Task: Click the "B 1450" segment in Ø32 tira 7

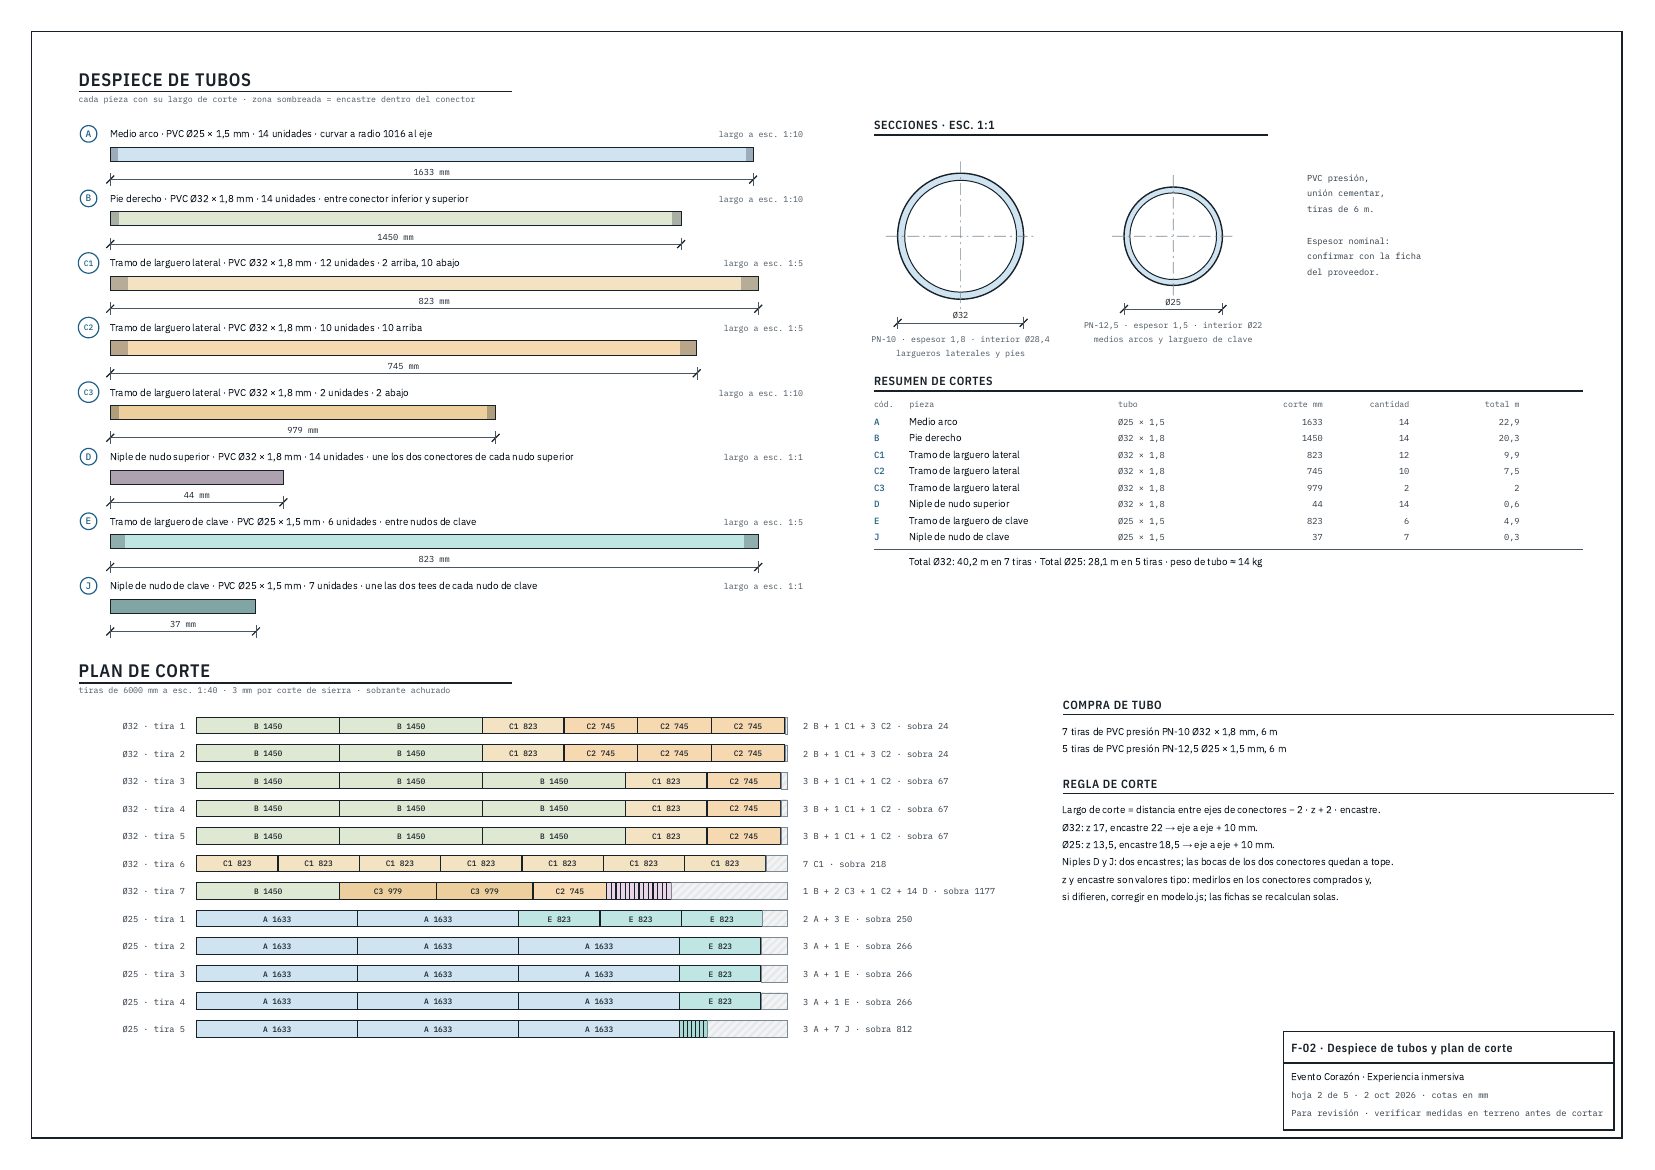Action: coord(268,891)
